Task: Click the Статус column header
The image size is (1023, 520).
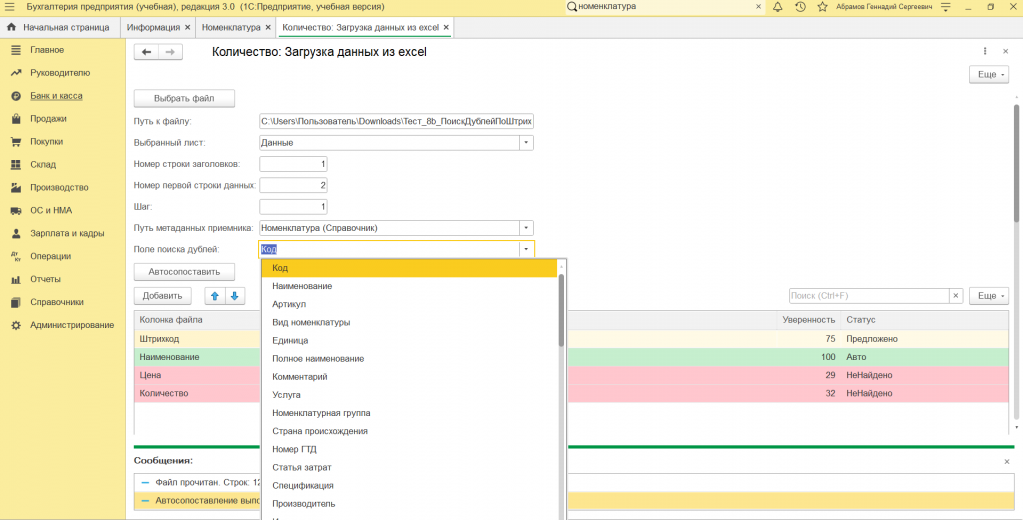Action: 924,320
